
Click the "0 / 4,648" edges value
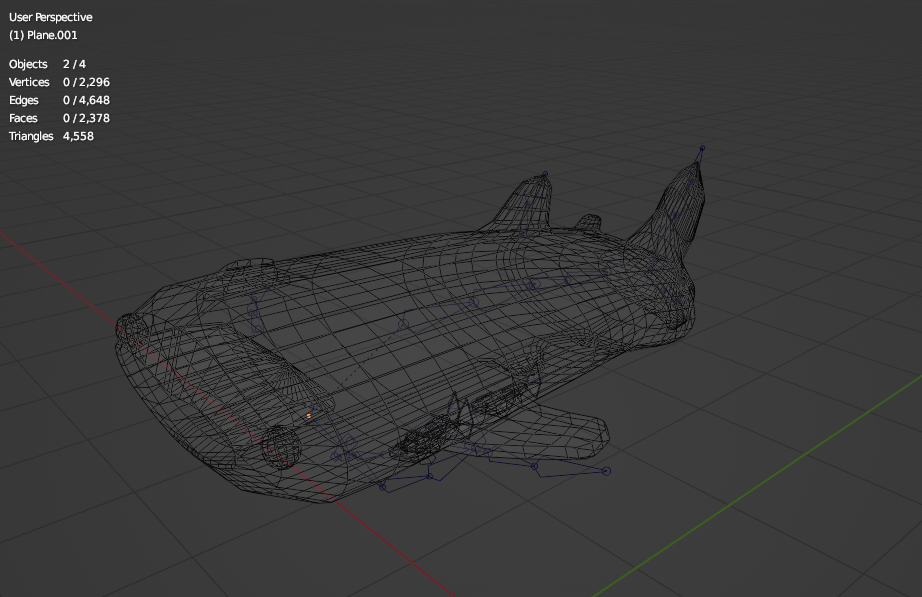pyautogui.click(x=86, y=101)
